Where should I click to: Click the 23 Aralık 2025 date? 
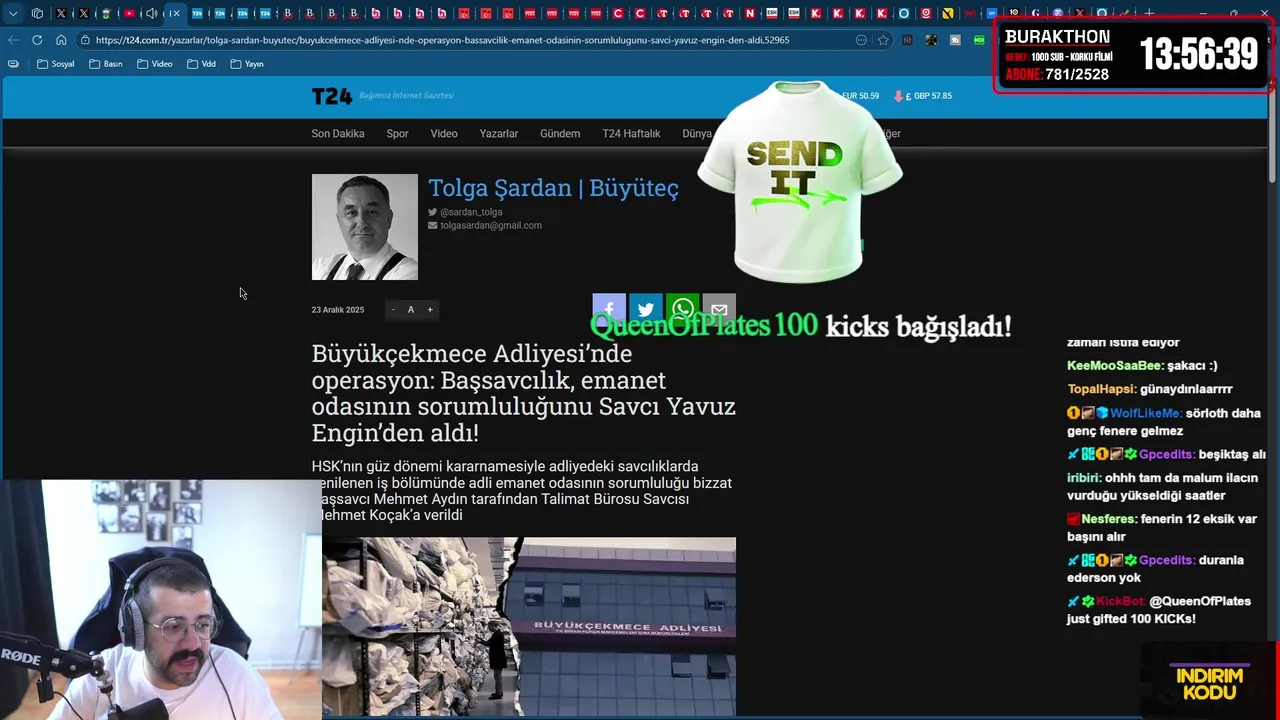click(338, 310)
